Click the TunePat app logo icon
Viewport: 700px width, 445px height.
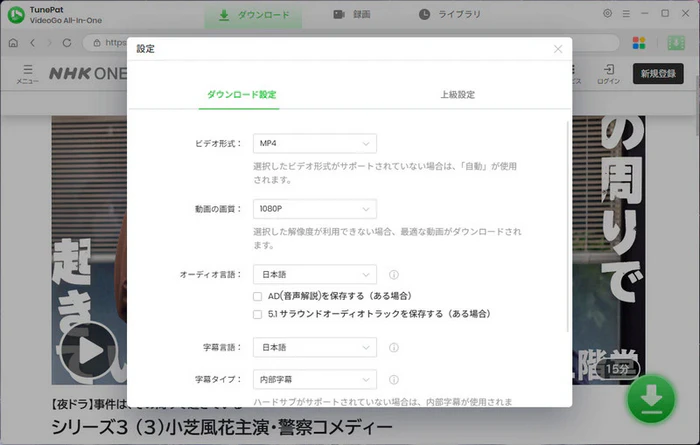pyautogui.click(x=17, y=15)
